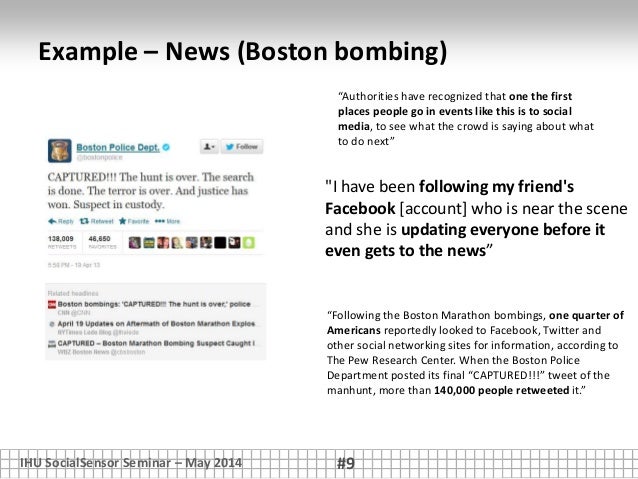Click the 138,009 retweets count
Image resolution: width=638 pixels, height=479 pixels.
[x=61, y=242]
